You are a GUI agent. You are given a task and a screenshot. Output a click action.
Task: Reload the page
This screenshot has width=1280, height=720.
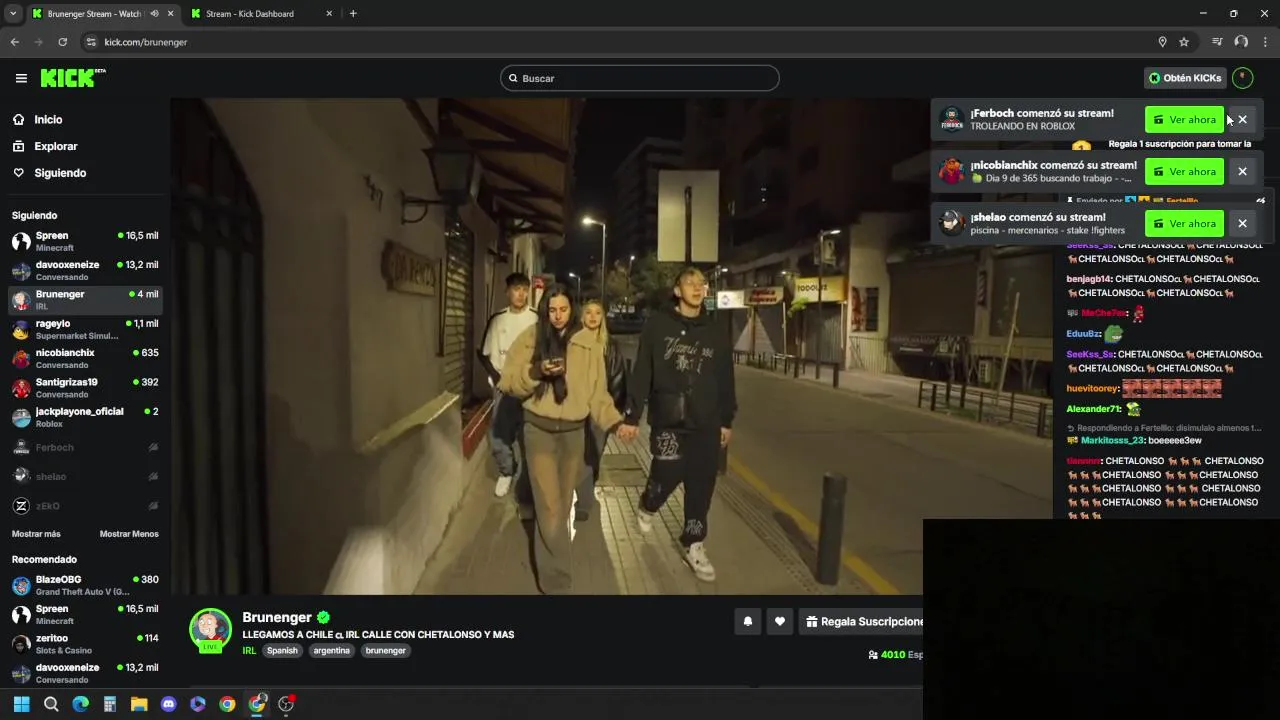[x=62, y=42]
